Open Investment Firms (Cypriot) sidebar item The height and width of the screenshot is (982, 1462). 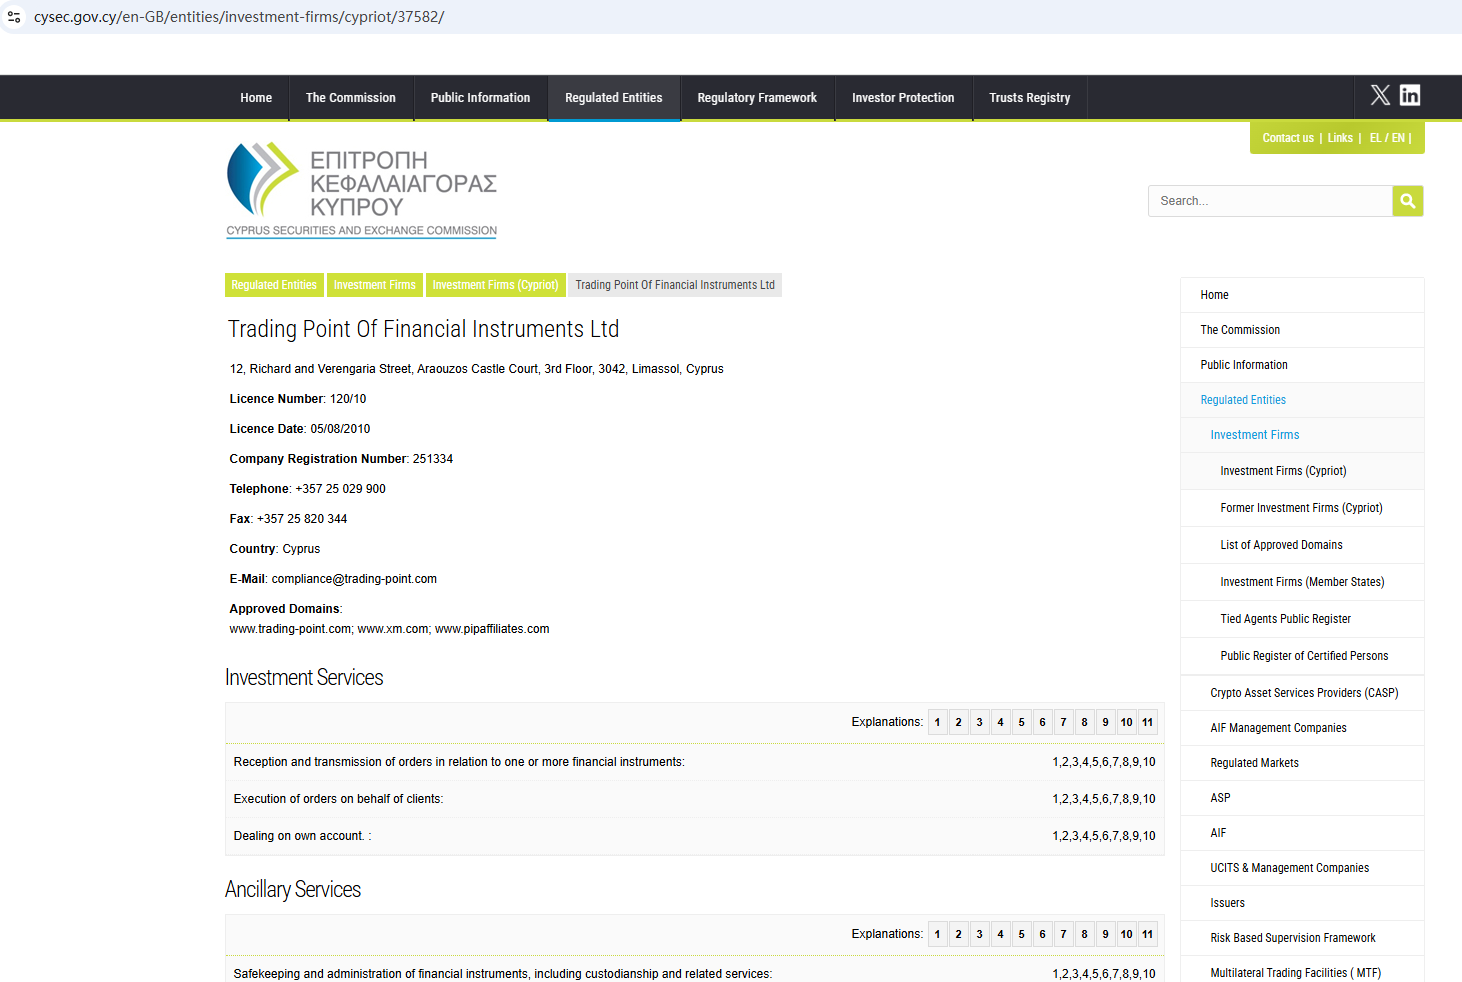(1302, 471)
